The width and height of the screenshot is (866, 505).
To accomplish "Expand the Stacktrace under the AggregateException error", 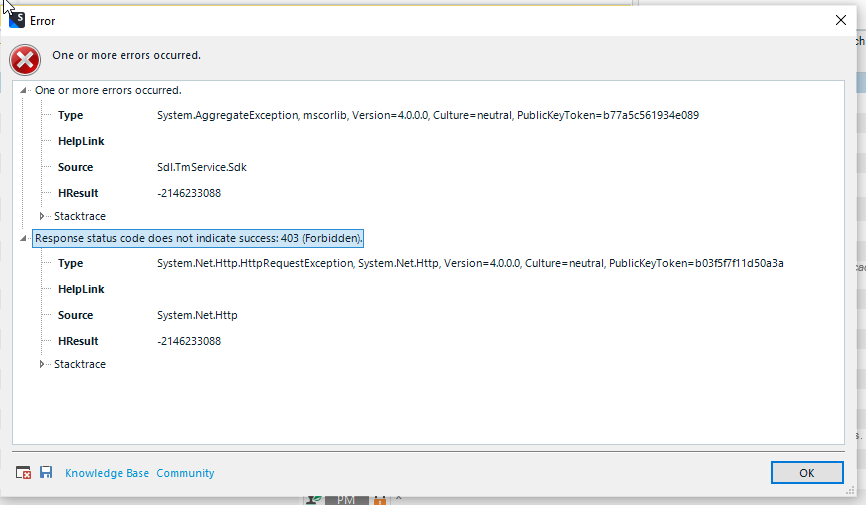I will [x=42, y=216].
